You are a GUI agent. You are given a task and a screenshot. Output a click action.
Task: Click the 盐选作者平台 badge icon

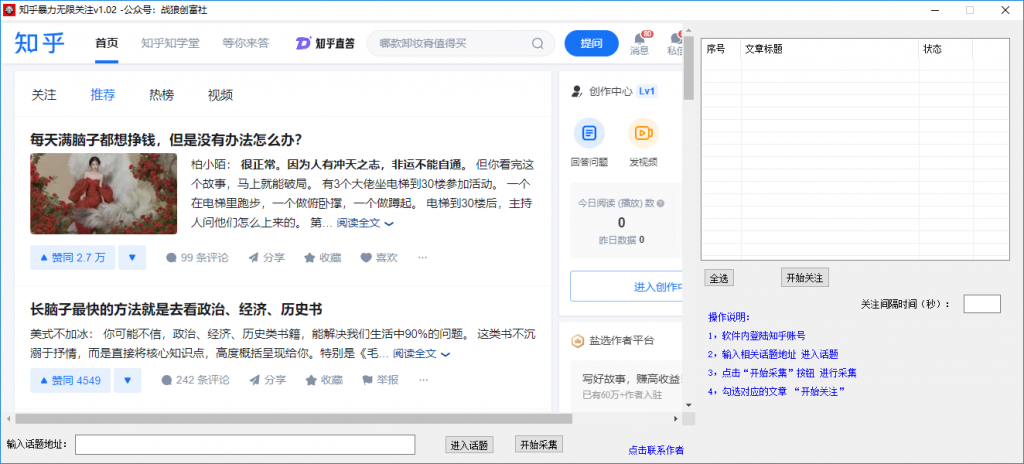577,340
